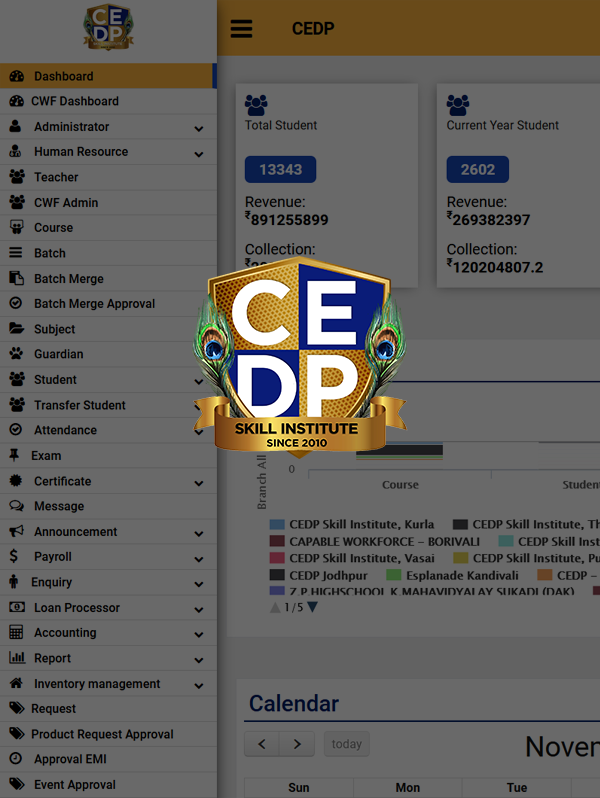Click the 13343 total student badge
The image size is (600, 798).
coord(280,169)
